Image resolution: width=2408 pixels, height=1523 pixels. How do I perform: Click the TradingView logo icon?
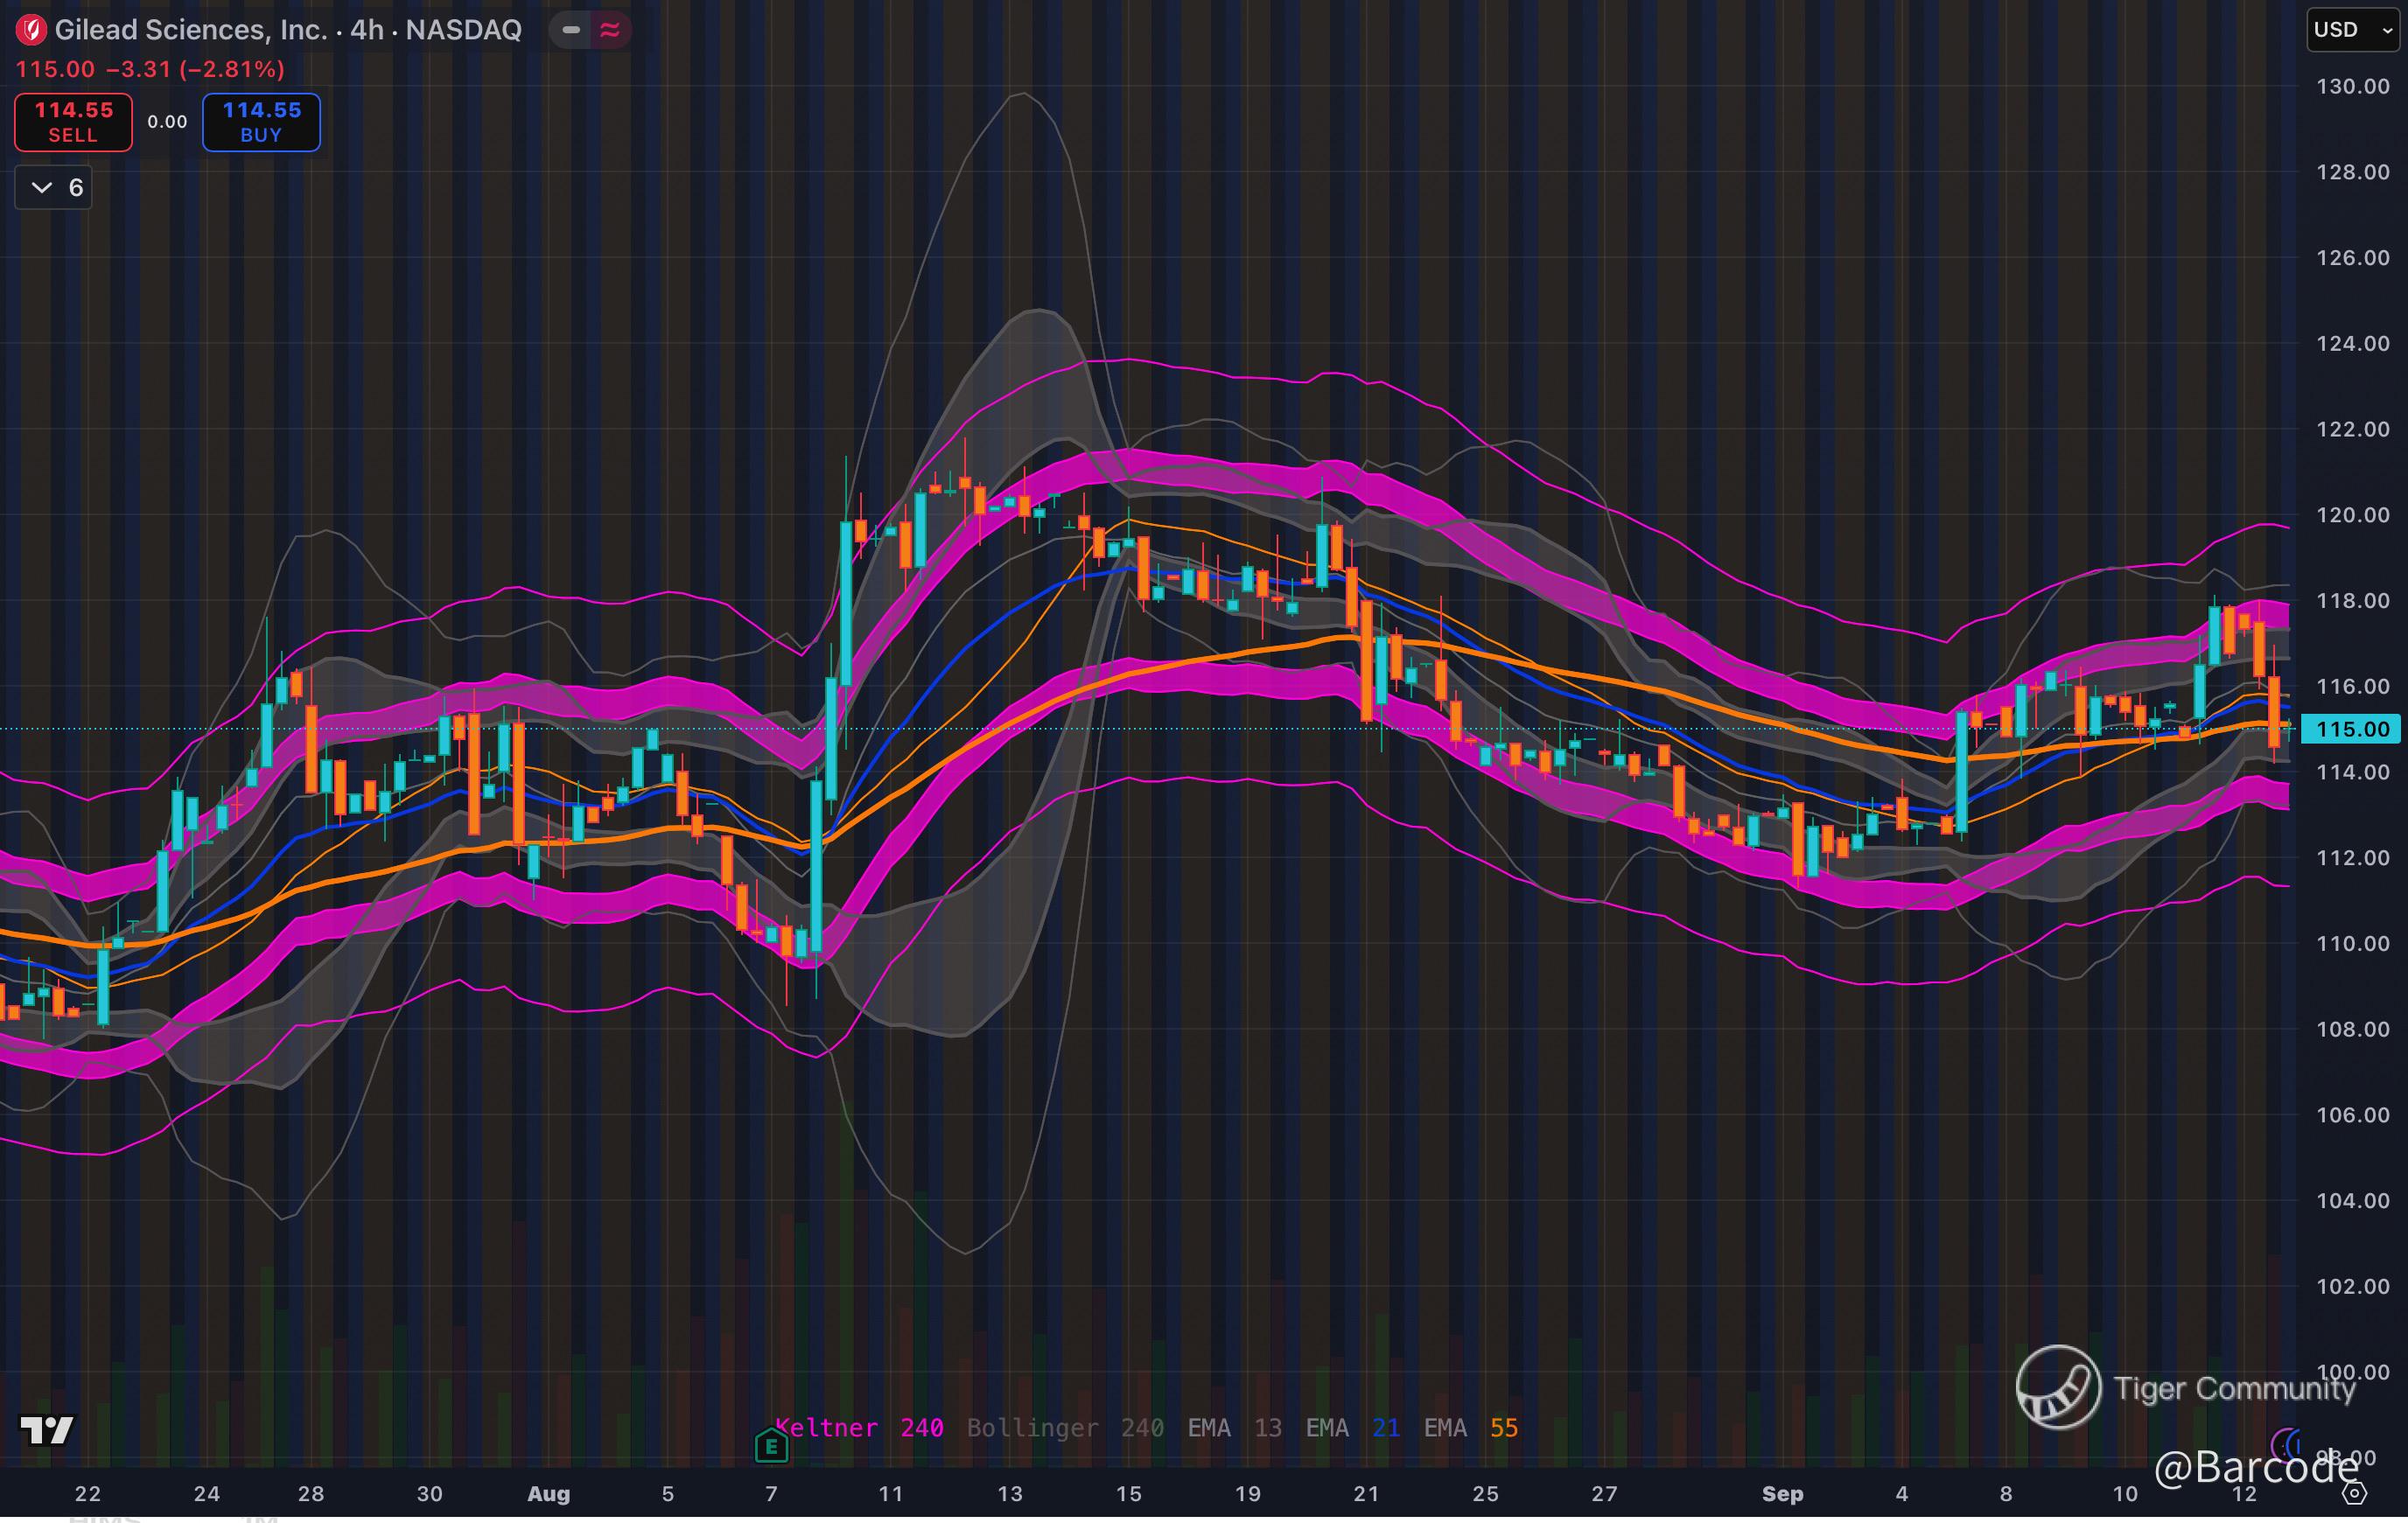point(47,1430)
